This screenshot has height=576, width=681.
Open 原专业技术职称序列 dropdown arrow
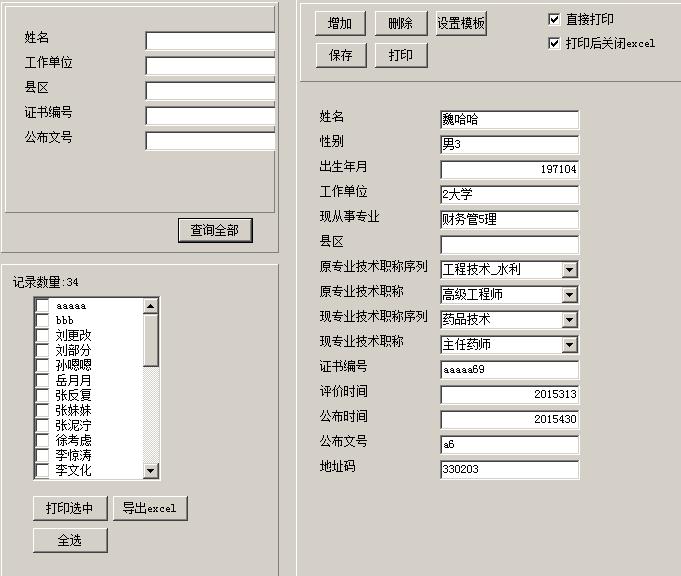point(569,270)
